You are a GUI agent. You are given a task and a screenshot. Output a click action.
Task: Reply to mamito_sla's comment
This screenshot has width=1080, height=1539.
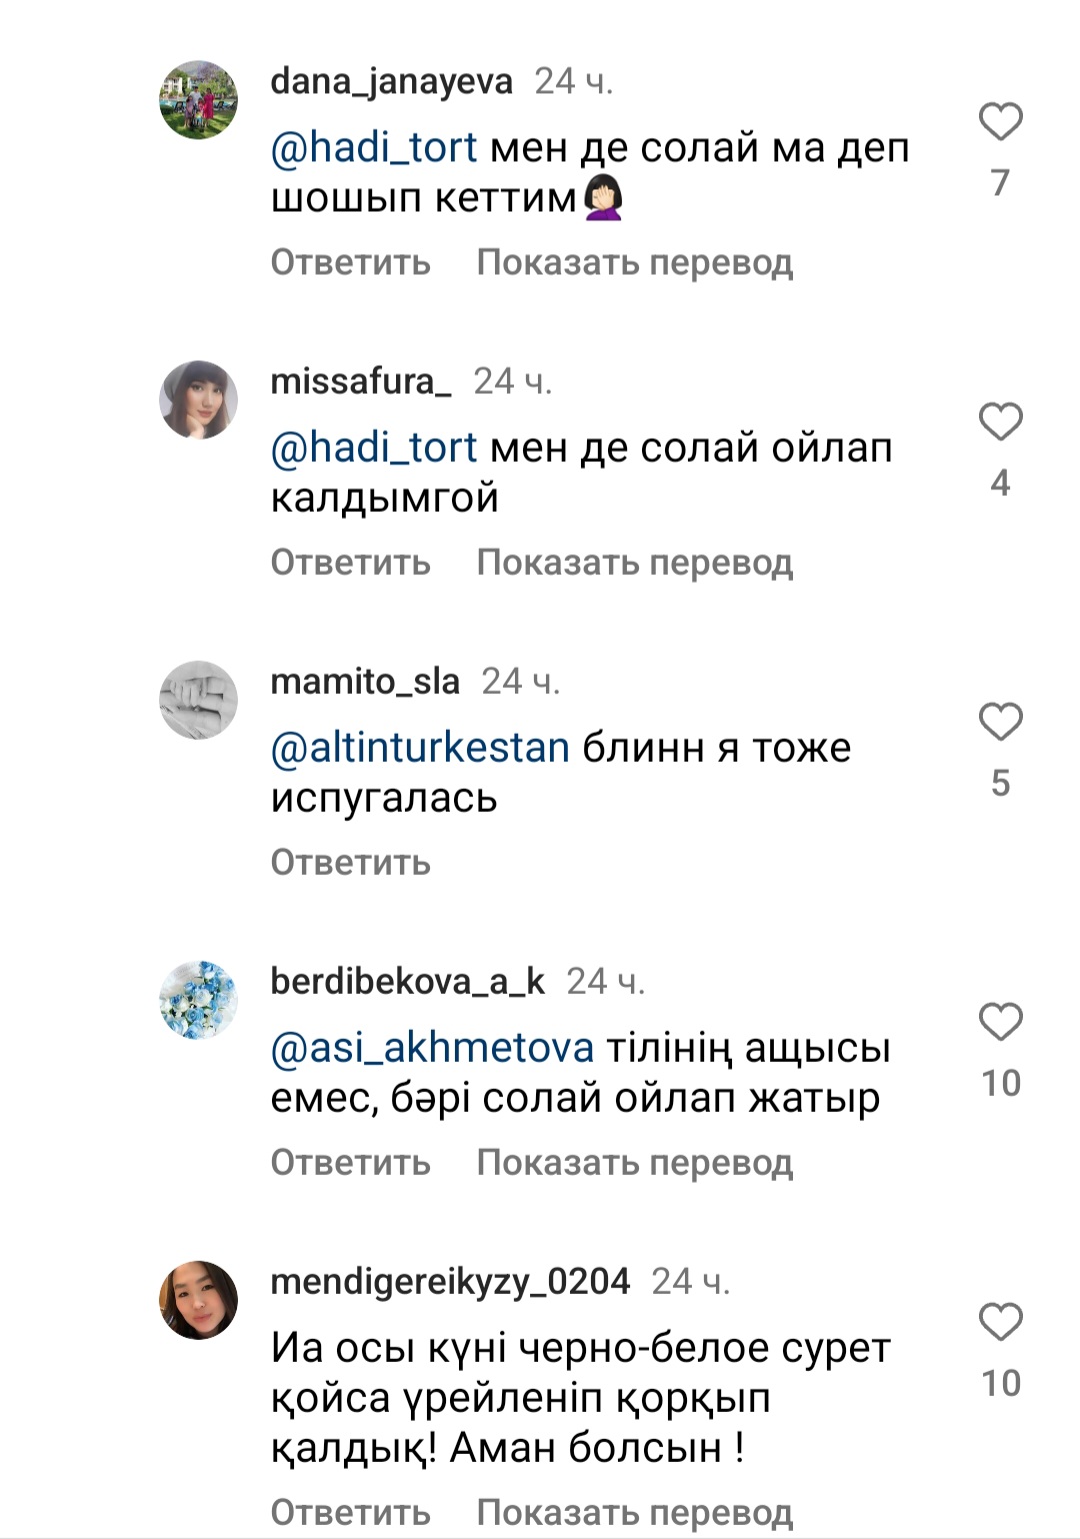coord(350,862)
